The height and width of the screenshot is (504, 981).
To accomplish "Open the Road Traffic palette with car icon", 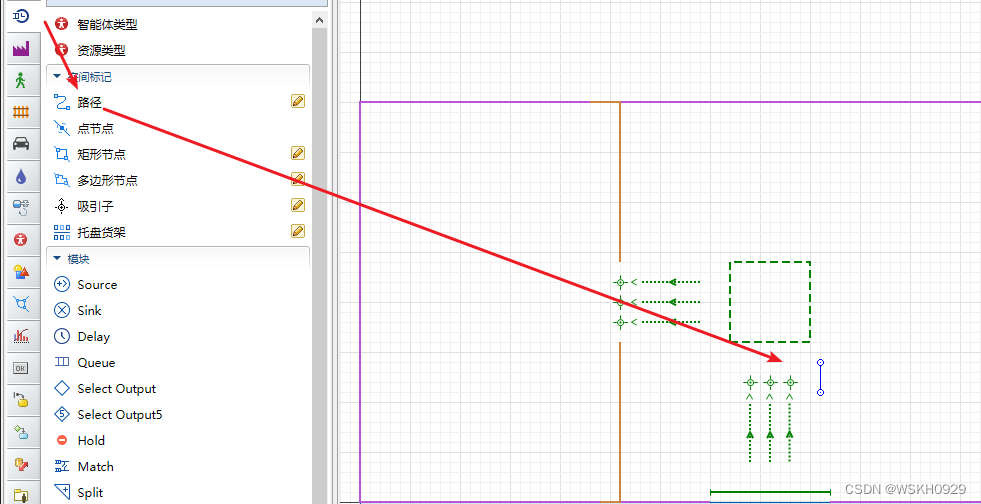I will point(21,144).
